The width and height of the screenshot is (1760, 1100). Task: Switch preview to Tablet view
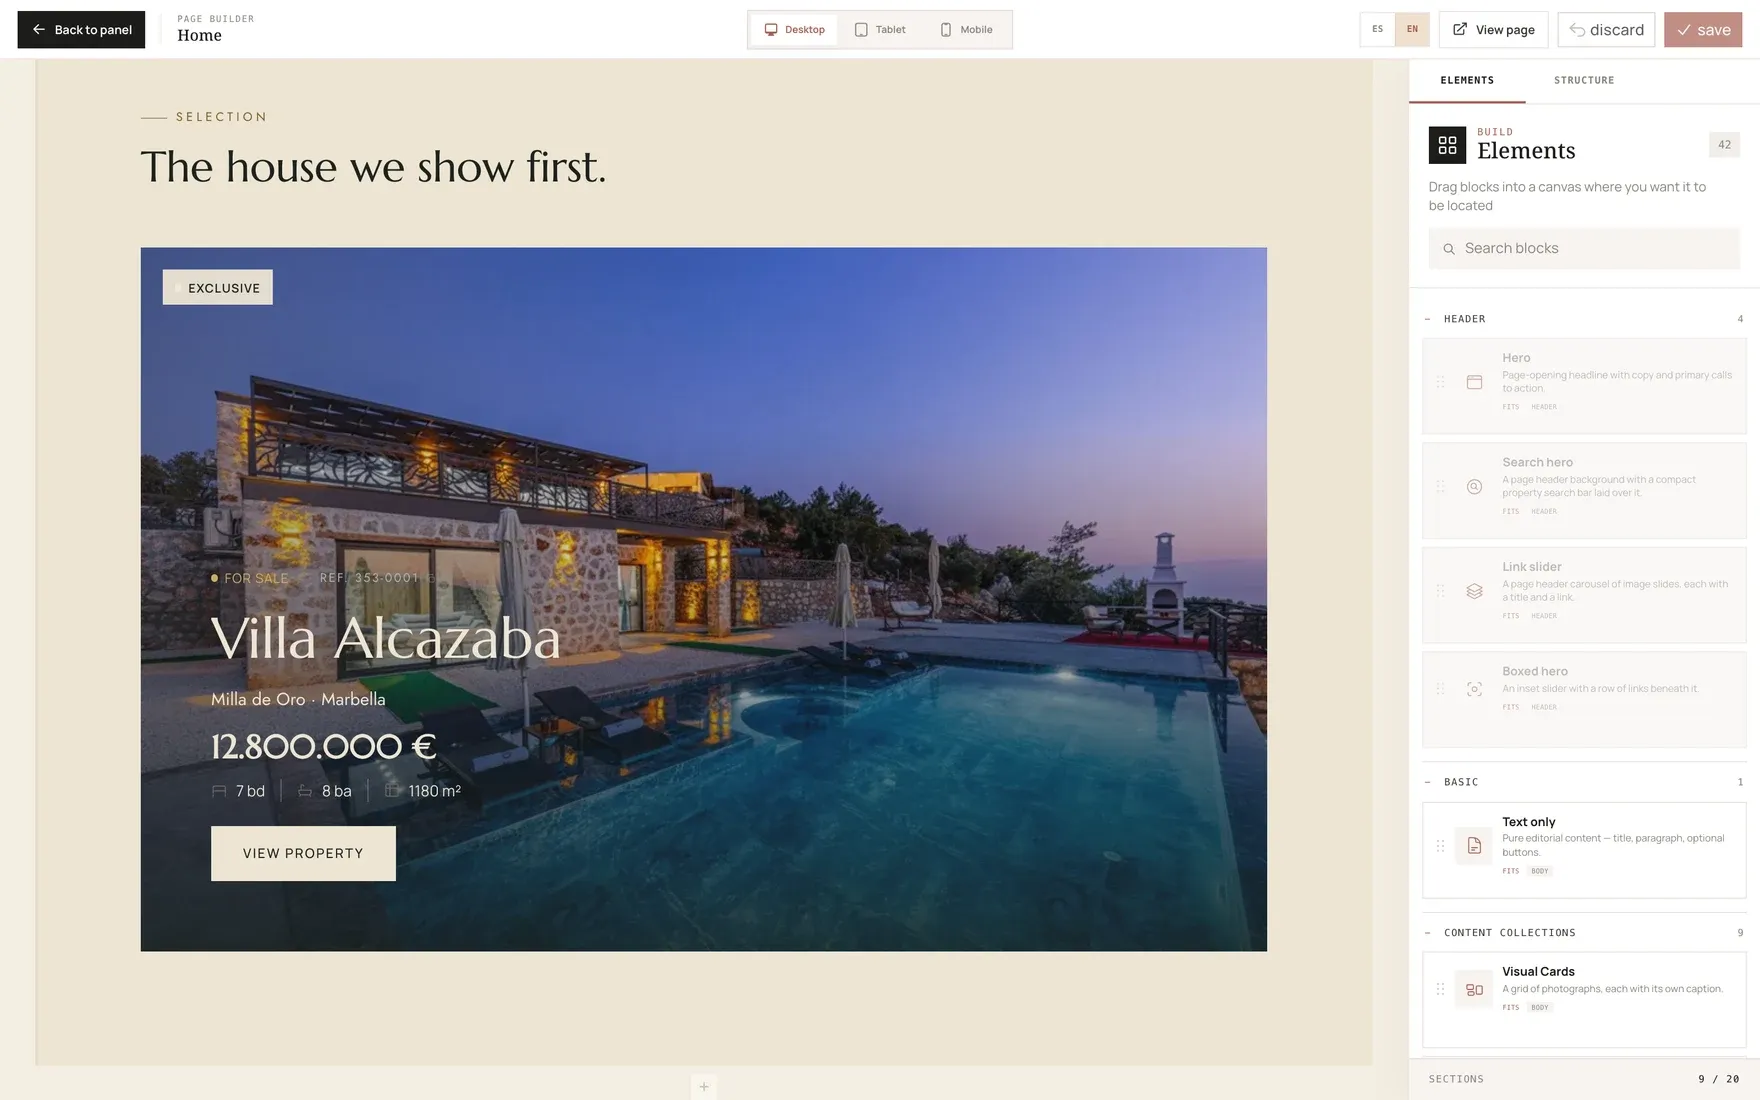(x=880, y=30)
